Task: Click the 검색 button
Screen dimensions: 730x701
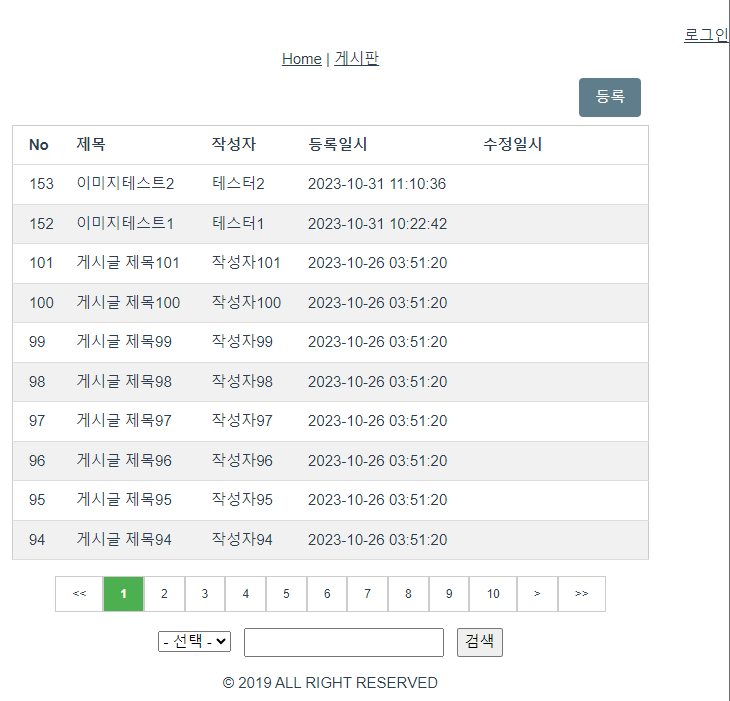Action: [480, 642]
